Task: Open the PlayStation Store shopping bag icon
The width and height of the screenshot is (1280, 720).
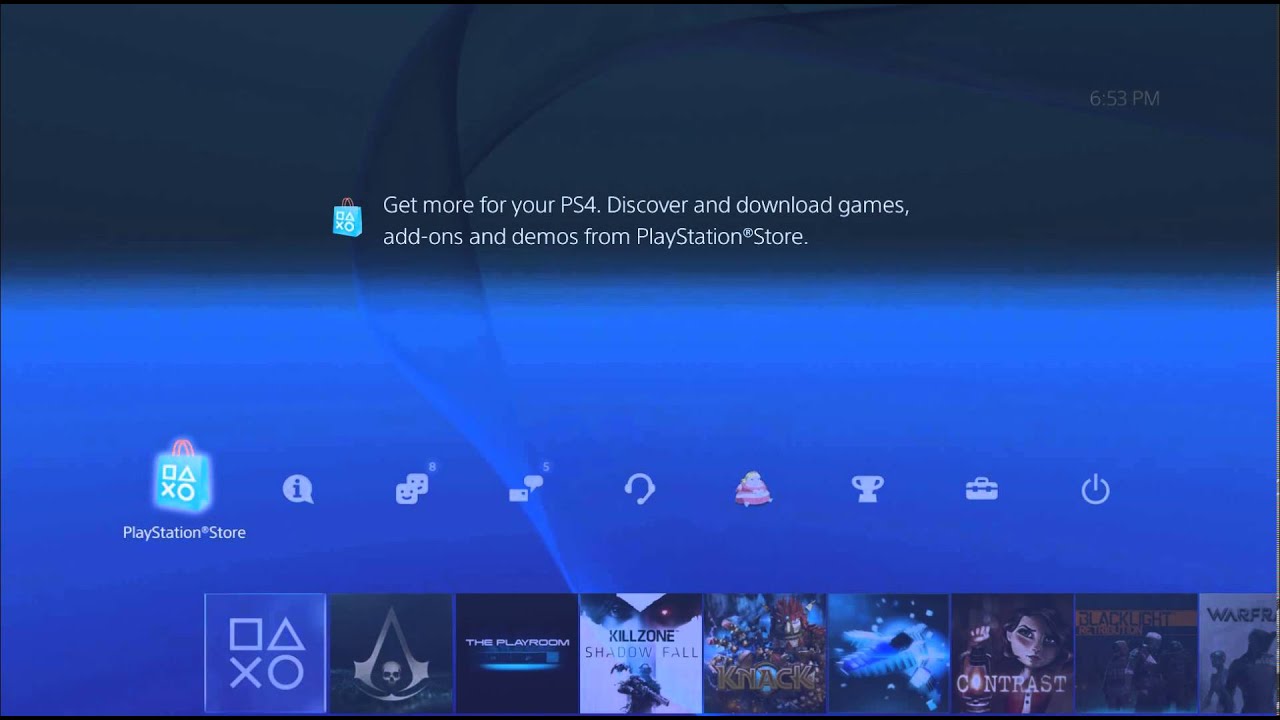Action: 183,476
